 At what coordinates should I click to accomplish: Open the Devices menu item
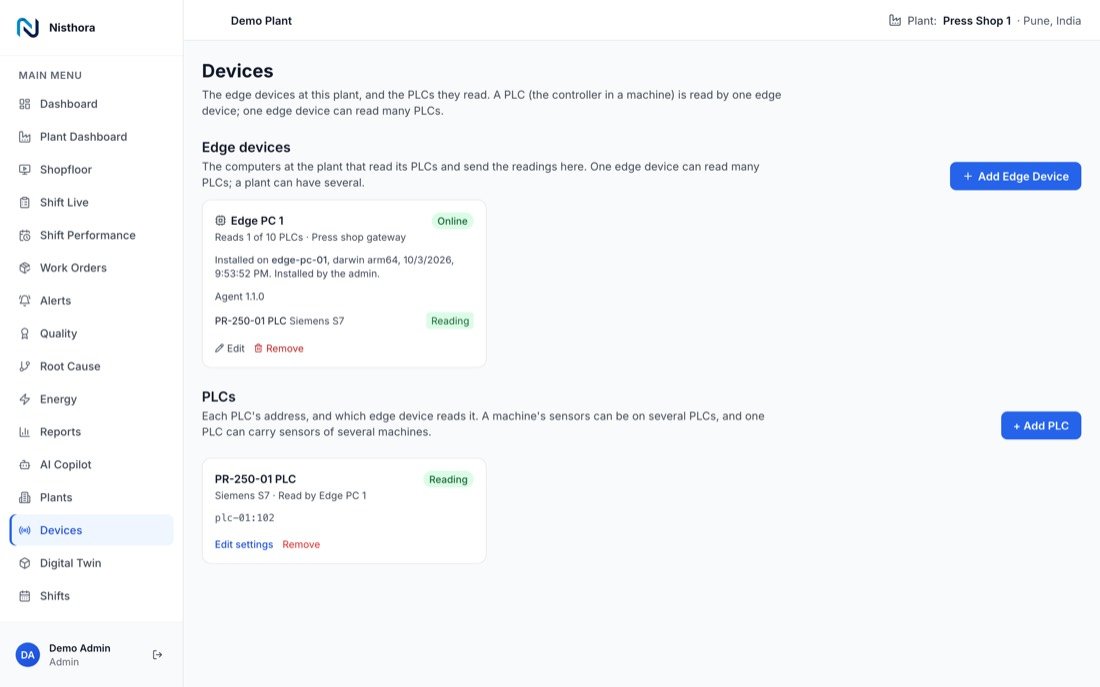(x=92, y=531)
